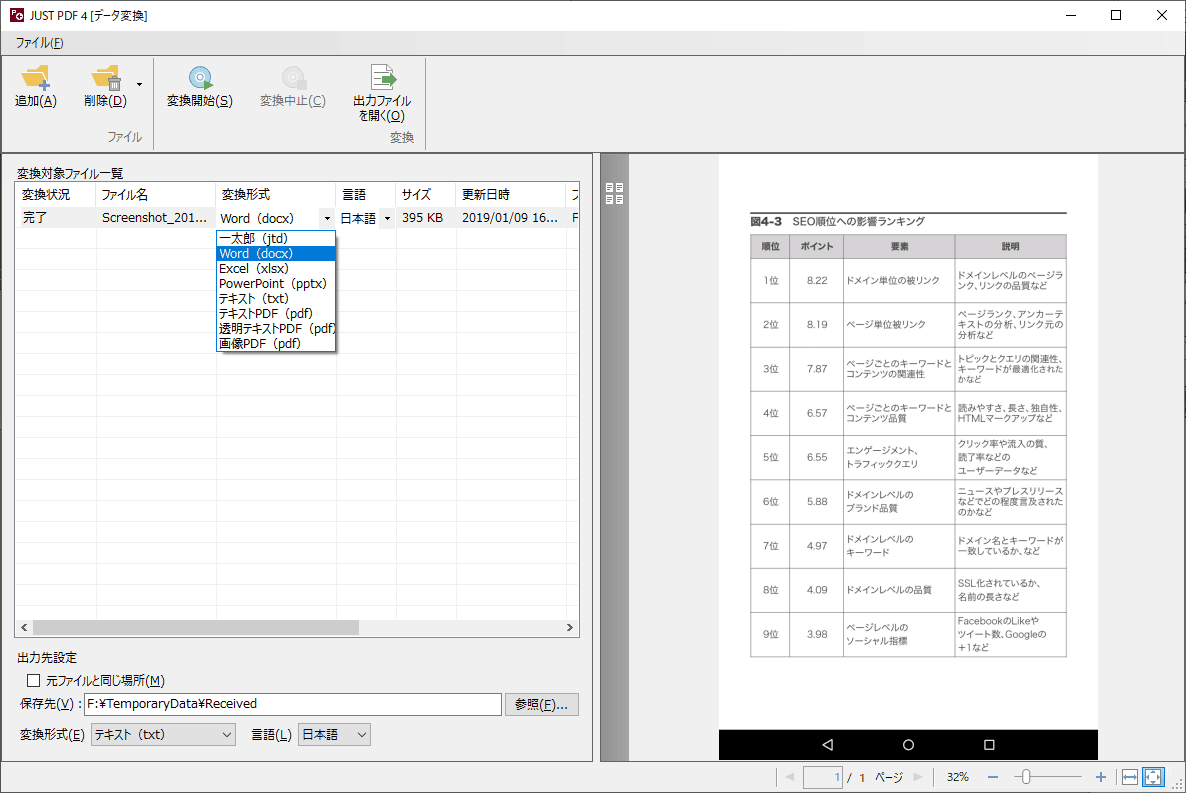Click the 2019/01/09 date cell
The height and width of the screenshot is (793, 1186).
pyautogui.click(x=511, y=218)
